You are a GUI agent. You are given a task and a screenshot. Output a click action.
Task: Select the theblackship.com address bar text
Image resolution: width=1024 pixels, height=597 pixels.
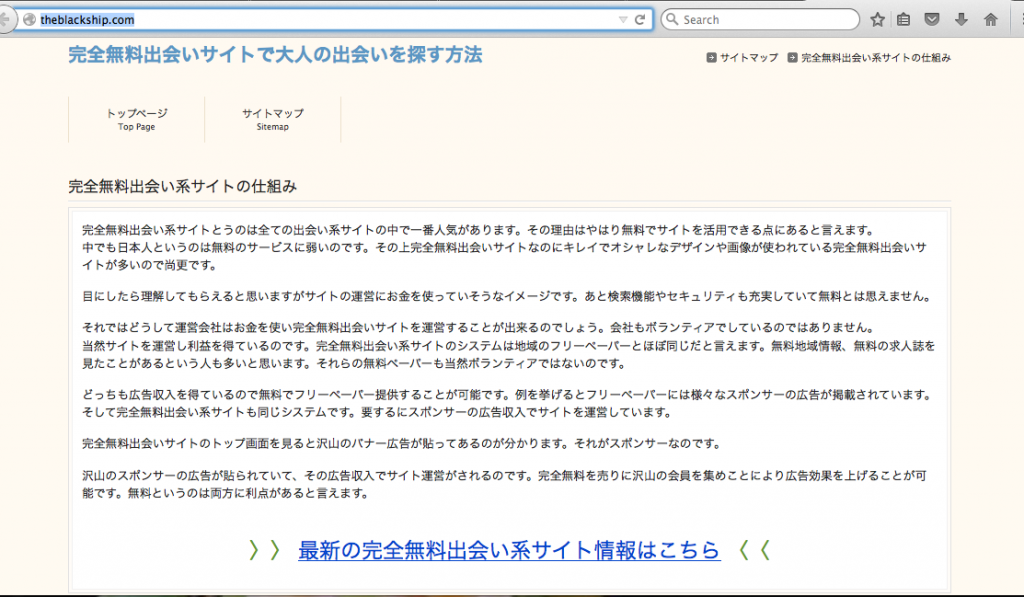pyautogui.click(x=88, y=20)
